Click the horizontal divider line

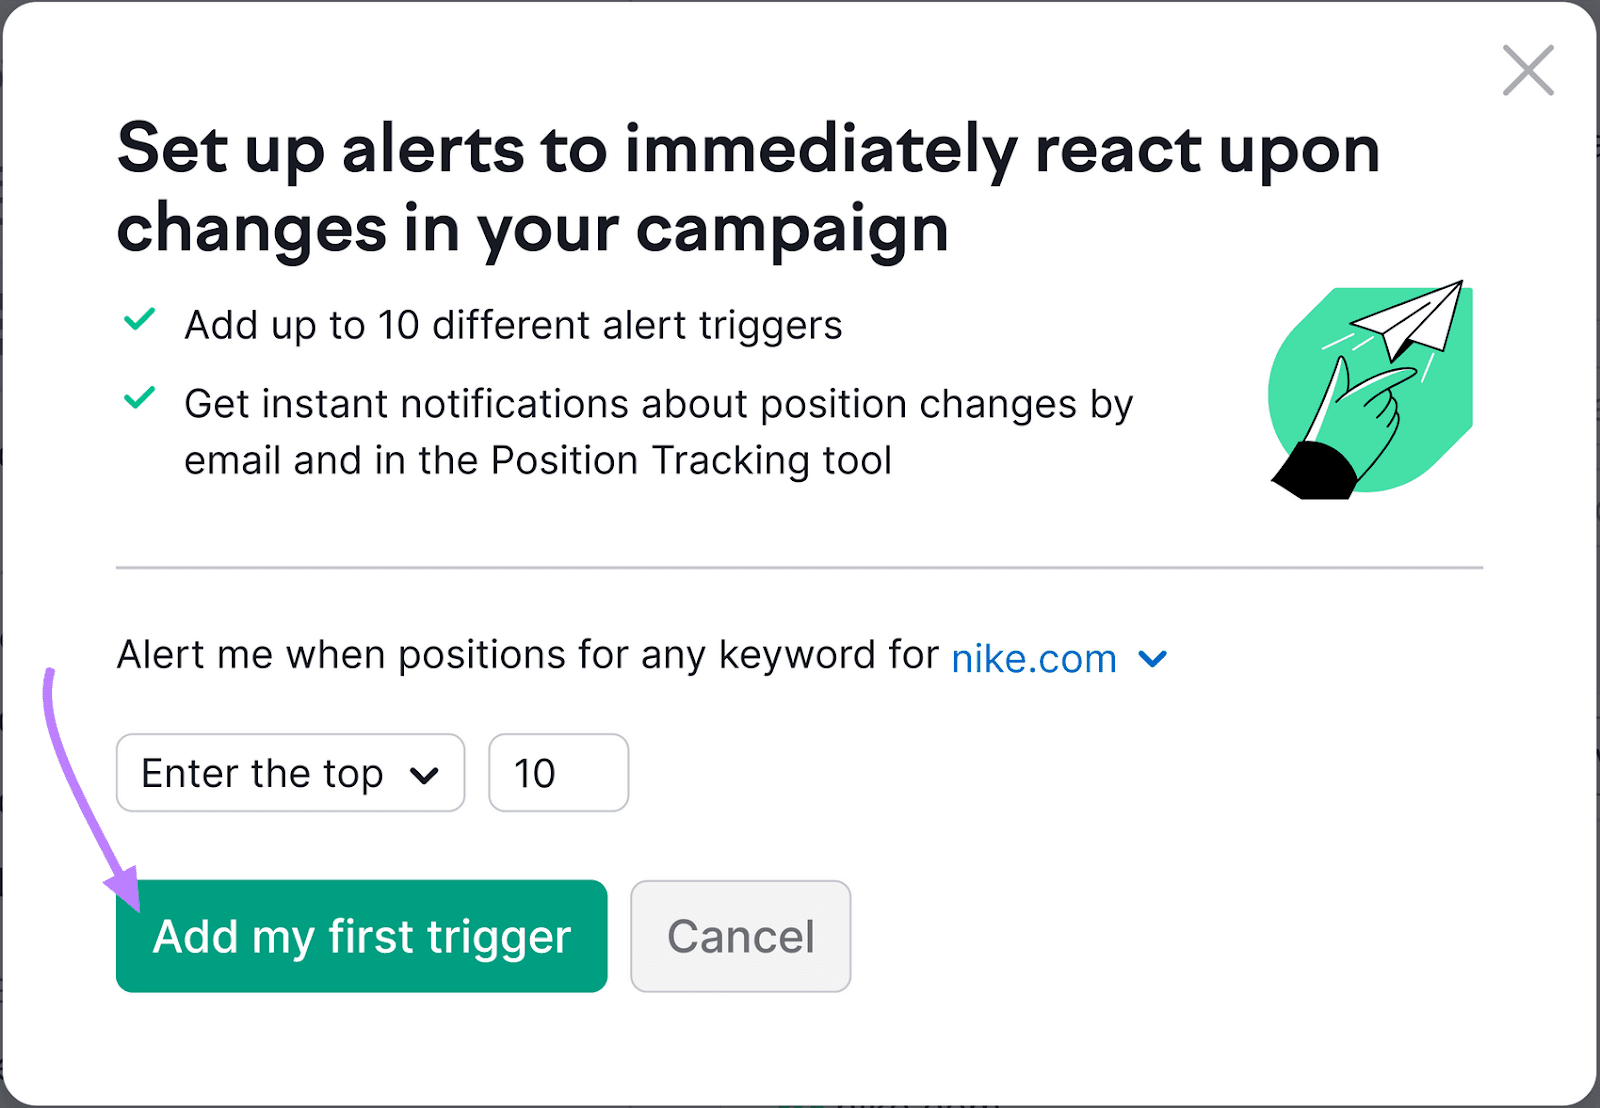click(x=799, y=568)
